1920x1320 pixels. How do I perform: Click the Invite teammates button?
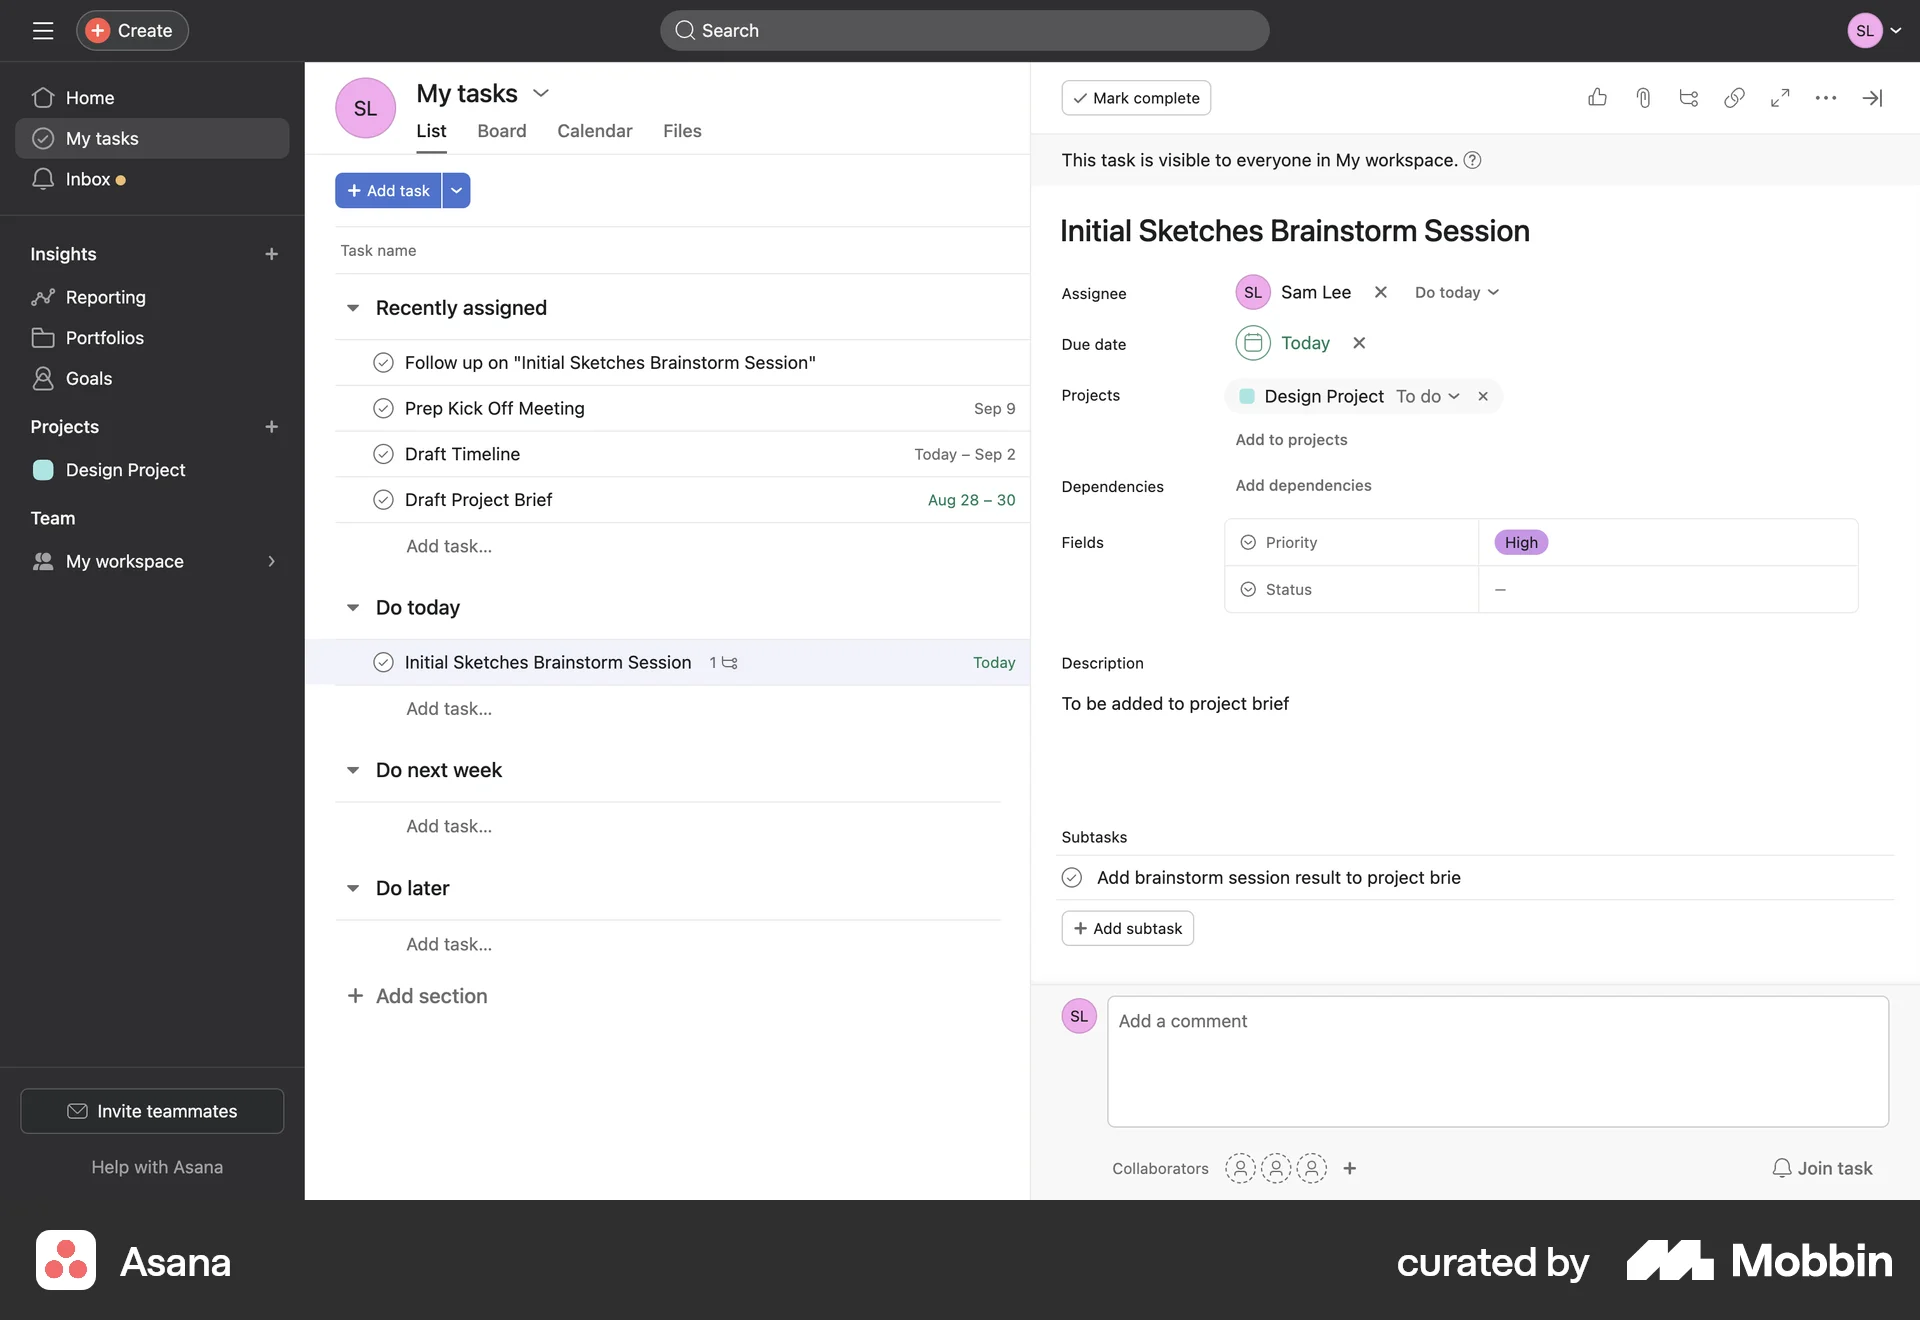click(151, 1111)
